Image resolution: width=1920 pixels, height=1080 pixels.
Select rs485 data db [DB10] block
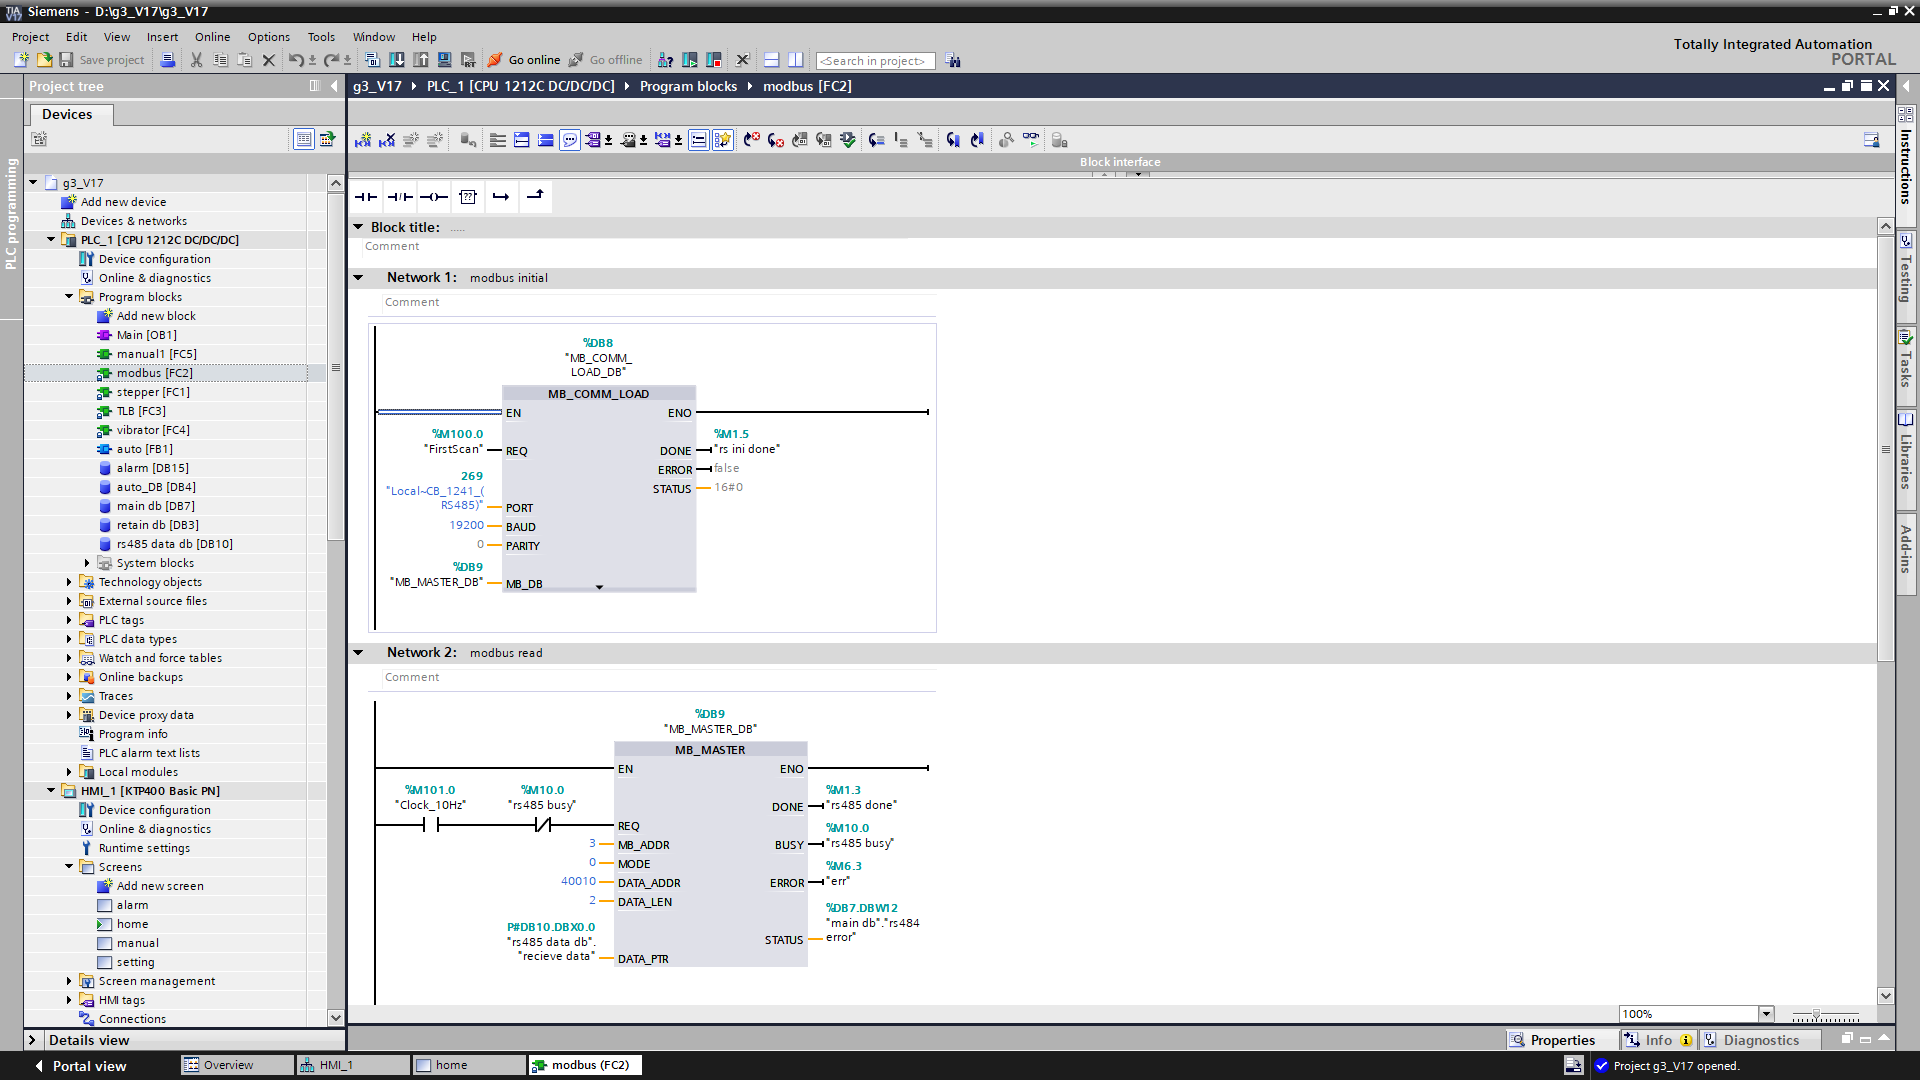(x=174, y=544)
